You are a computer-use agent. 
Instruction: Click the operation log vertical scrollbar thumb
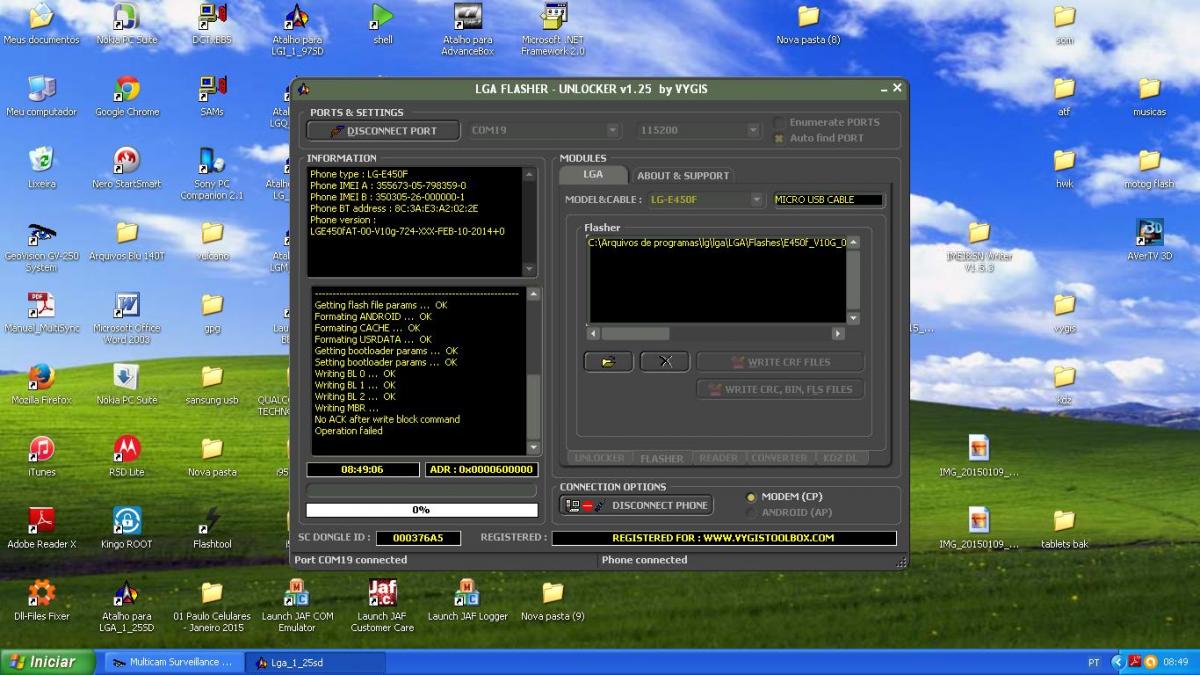533,407
